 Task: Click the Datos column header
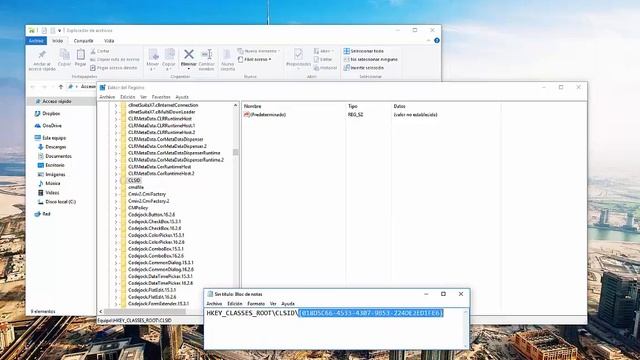pos(399,106)
